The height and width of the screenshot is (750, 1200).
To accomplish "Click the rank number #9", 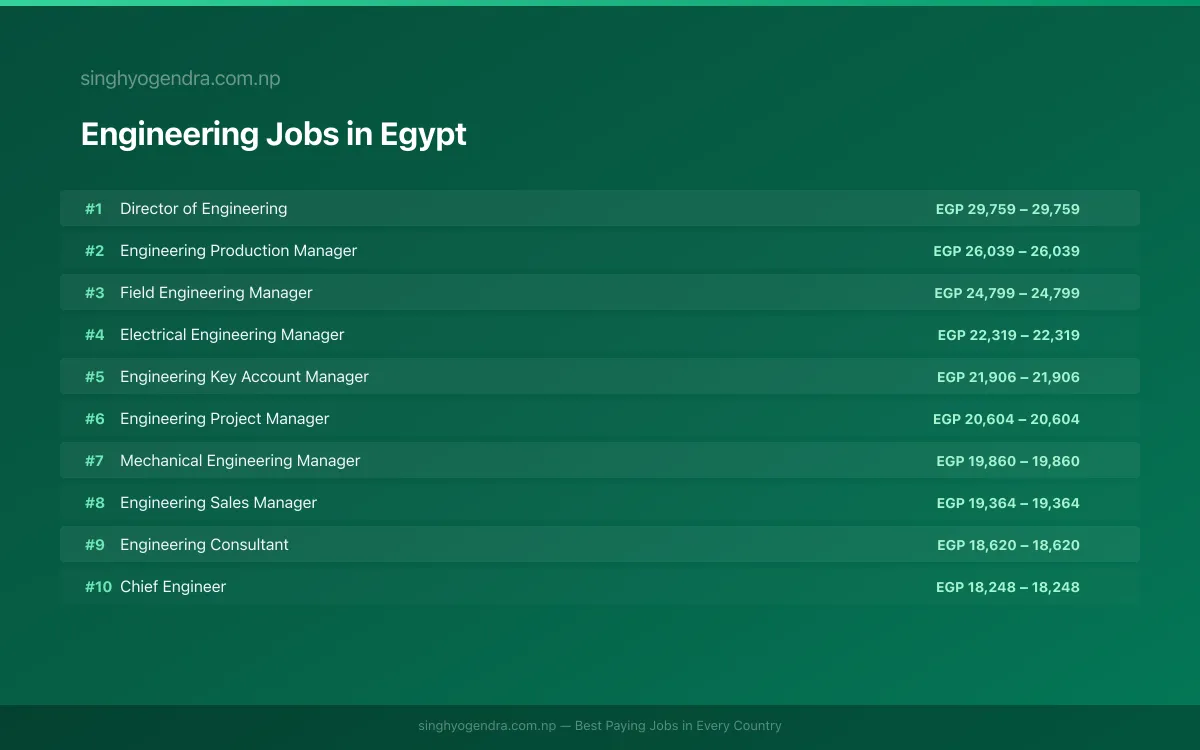I will 94,545.
